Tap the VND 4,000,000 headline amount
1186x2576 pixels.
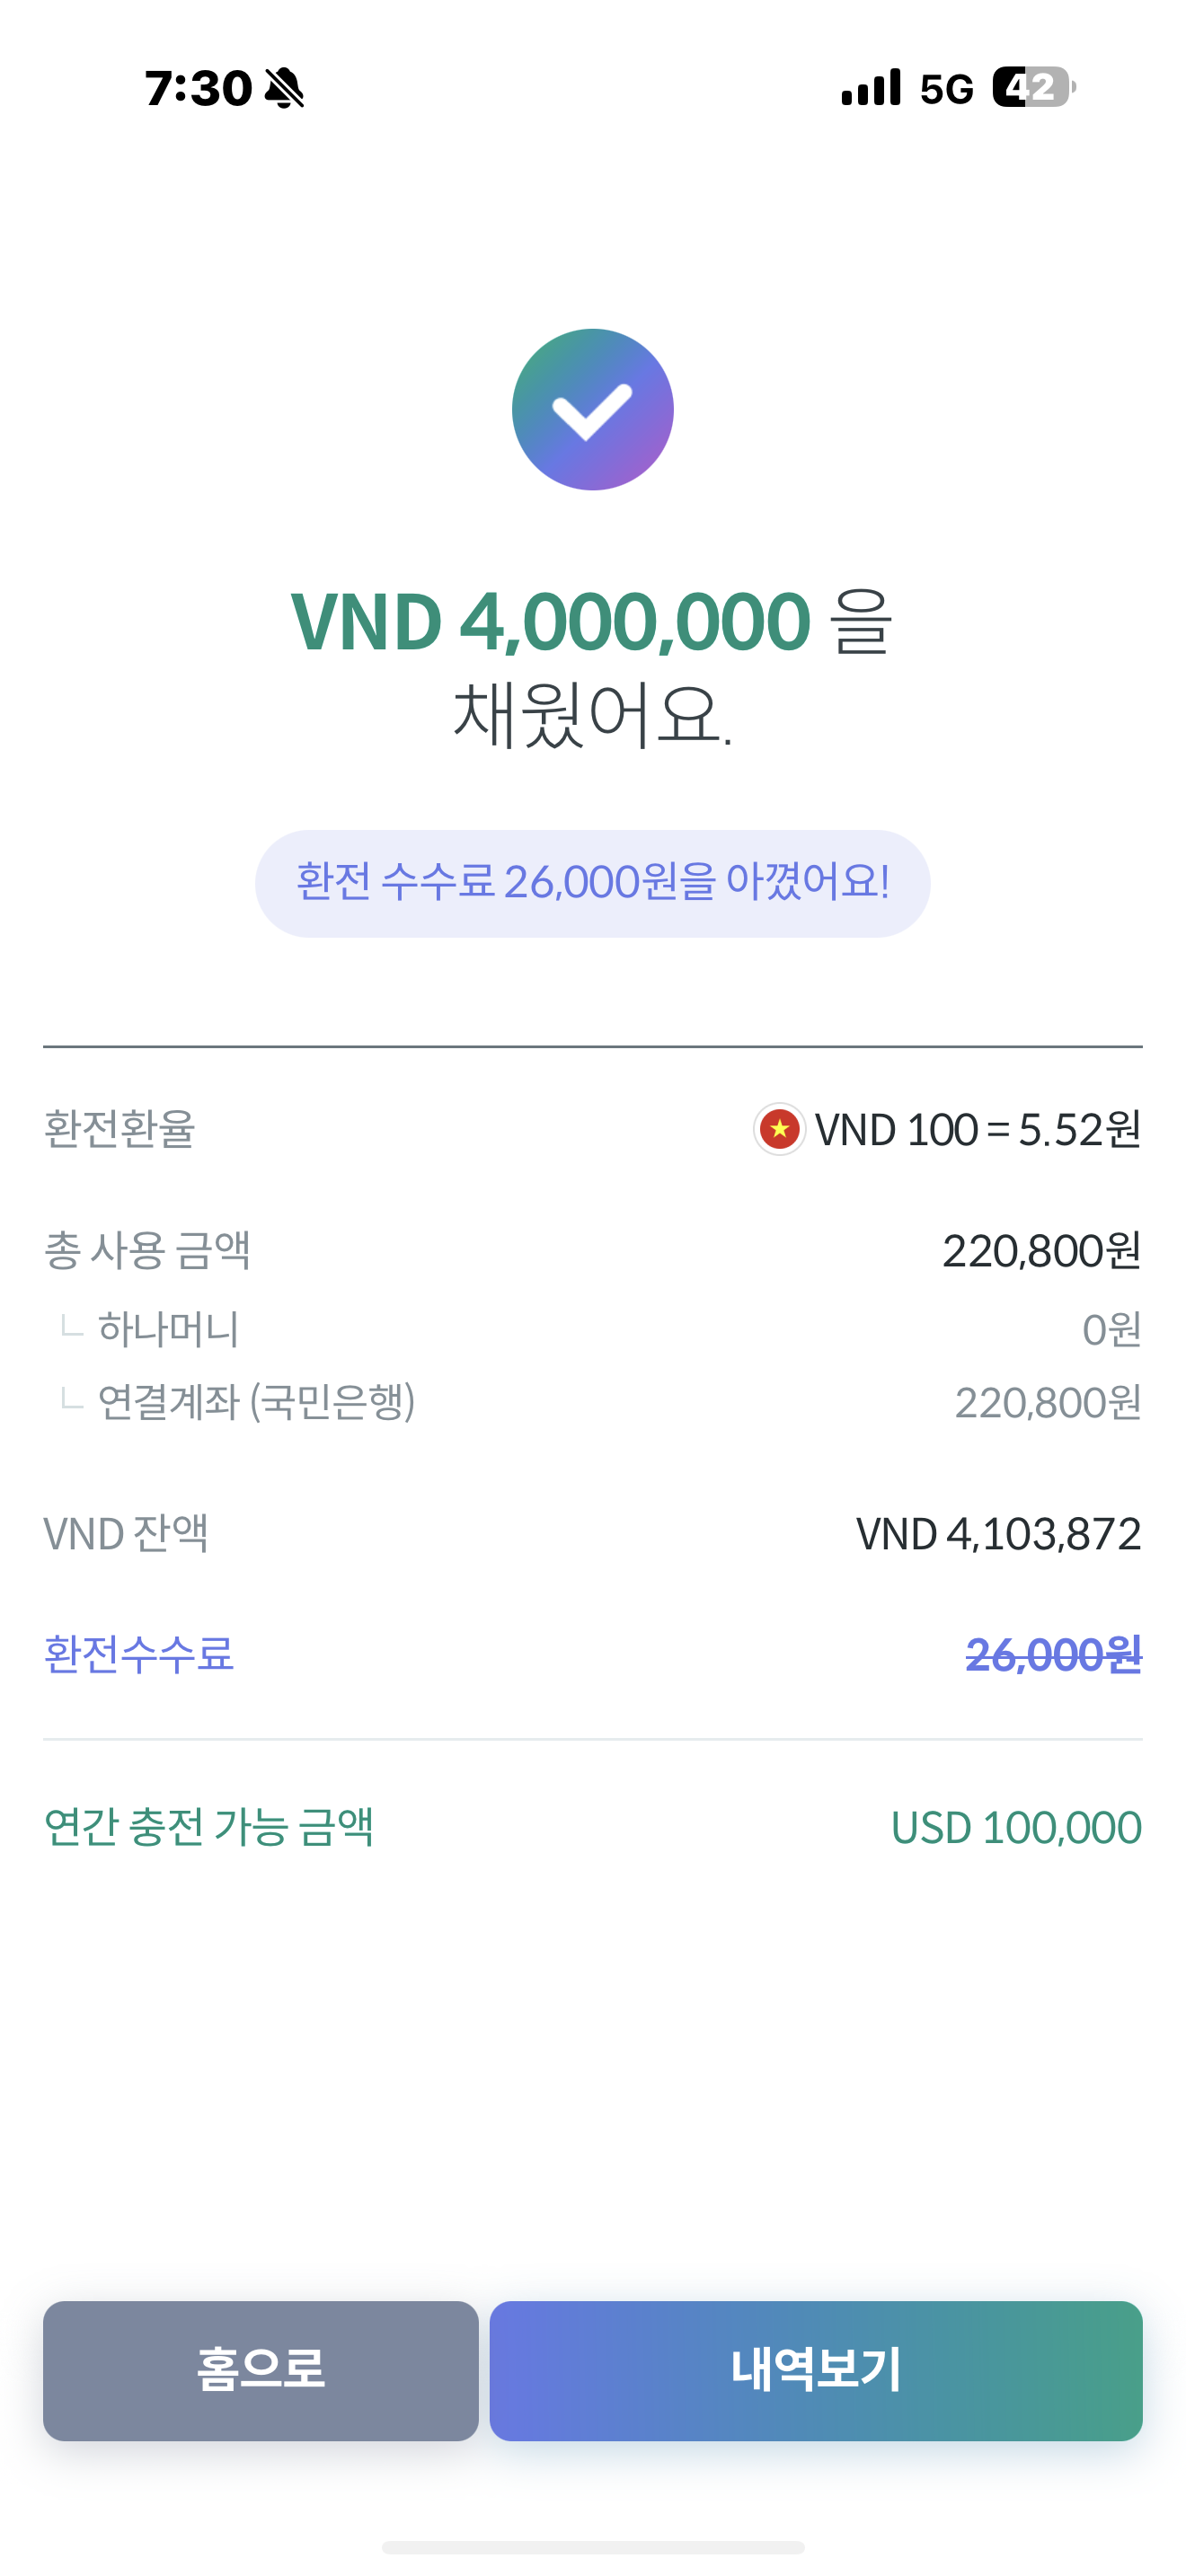(x=550, y=621)
